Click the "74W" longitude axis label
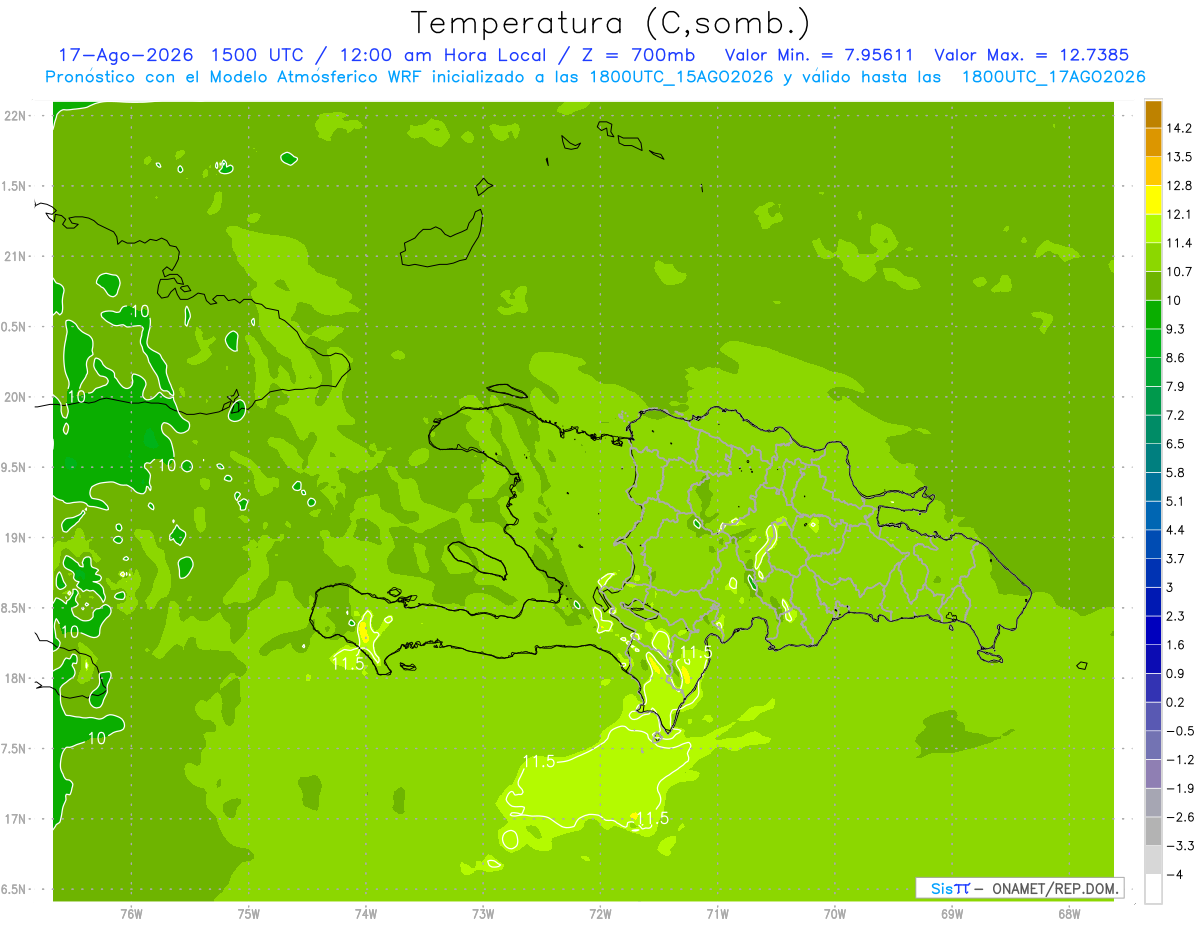Image resolution: width=1200 pixels, height=927 pixels. click(366, 913)
